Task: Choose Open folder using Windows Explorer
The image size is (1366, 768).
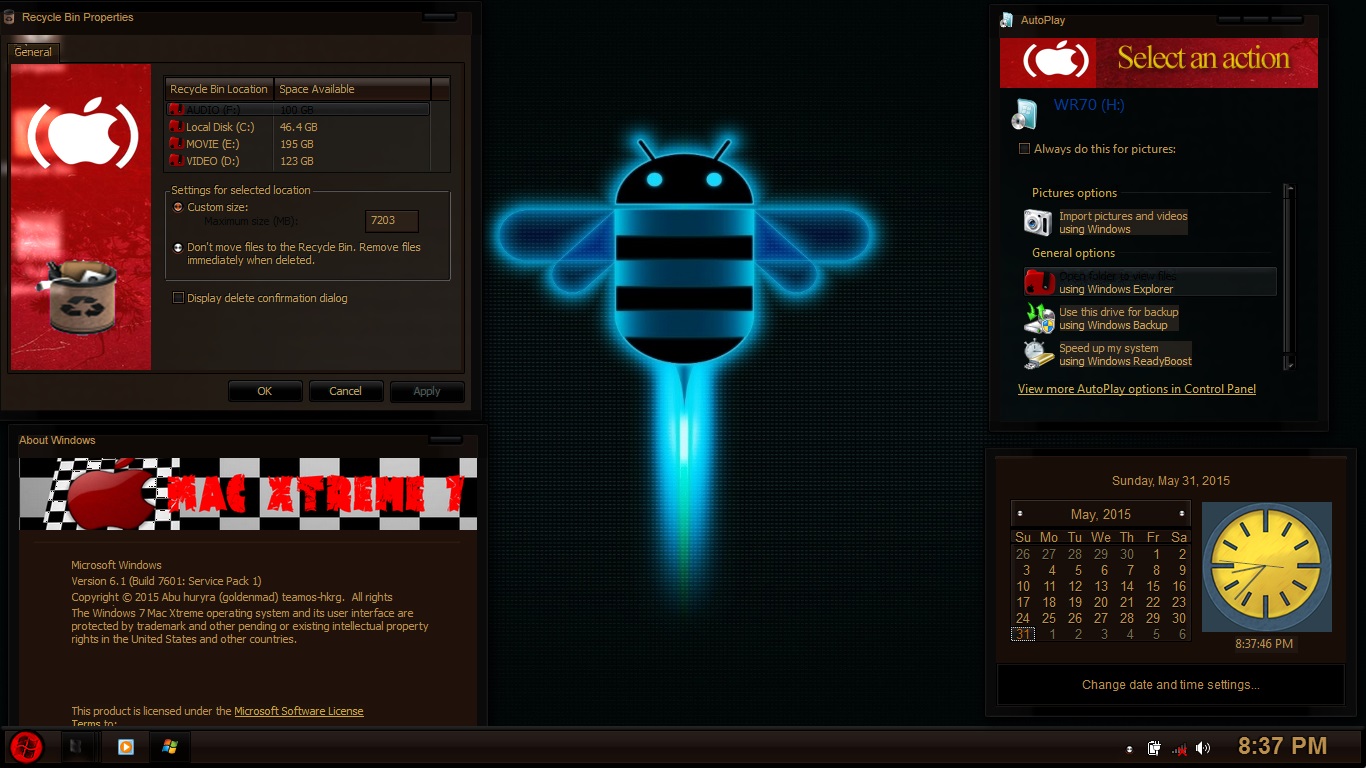Action: [1150, 282]
